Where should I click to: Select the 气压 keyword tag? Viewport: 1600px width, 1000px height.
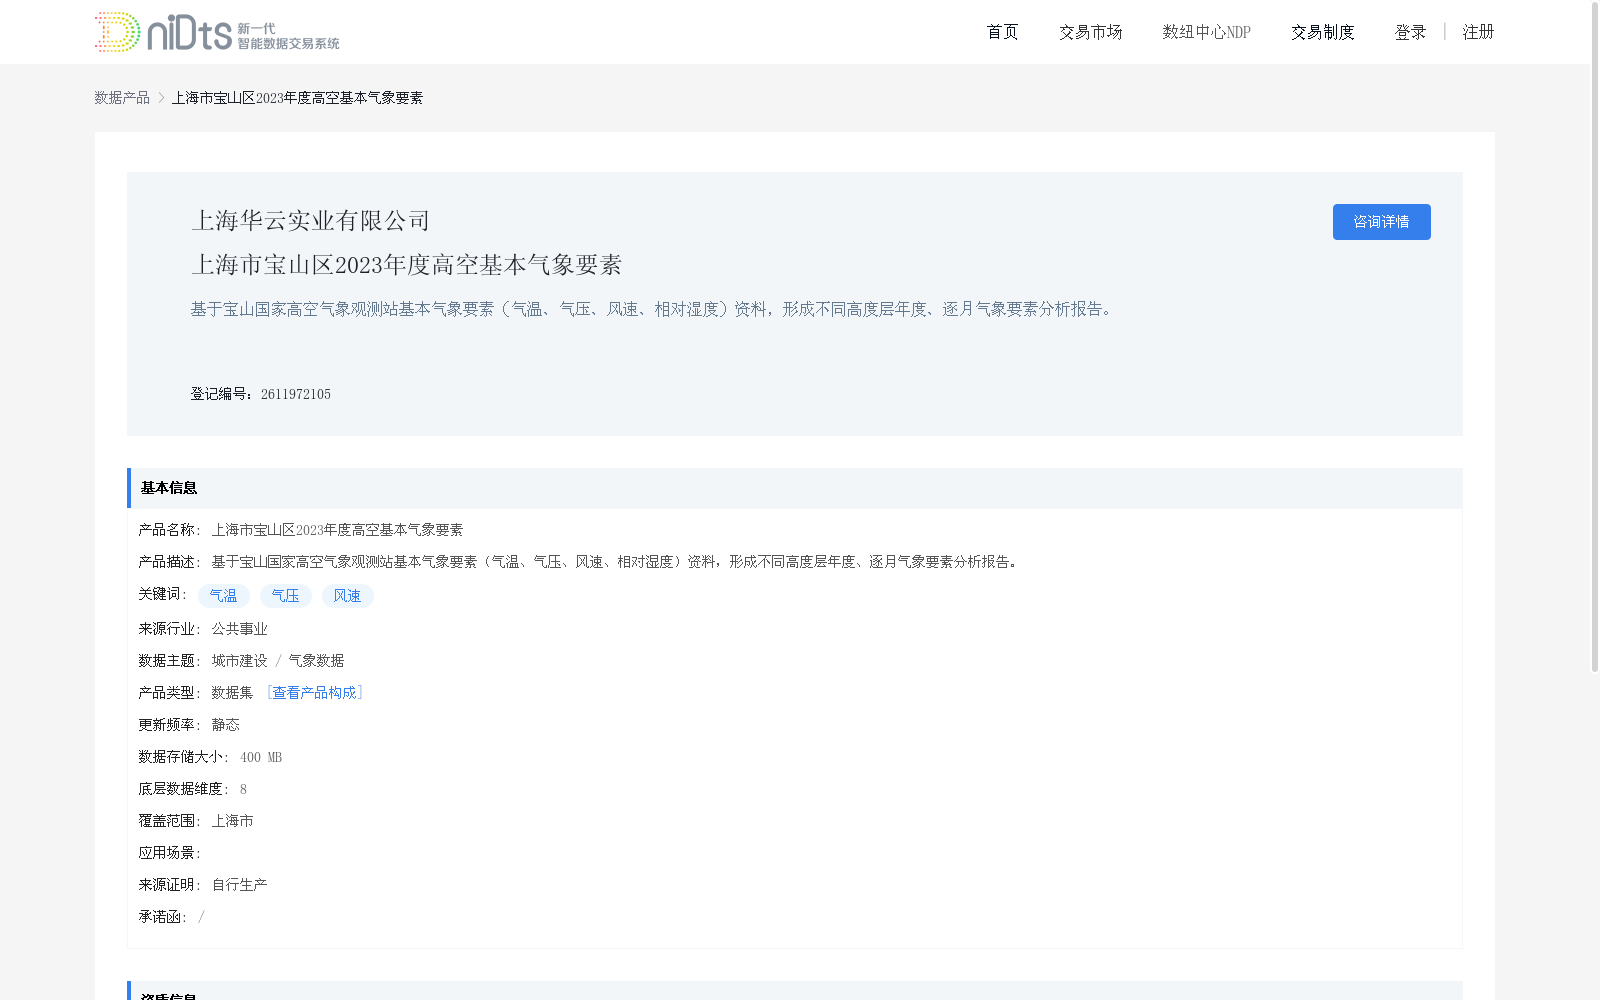coord(285,596)
